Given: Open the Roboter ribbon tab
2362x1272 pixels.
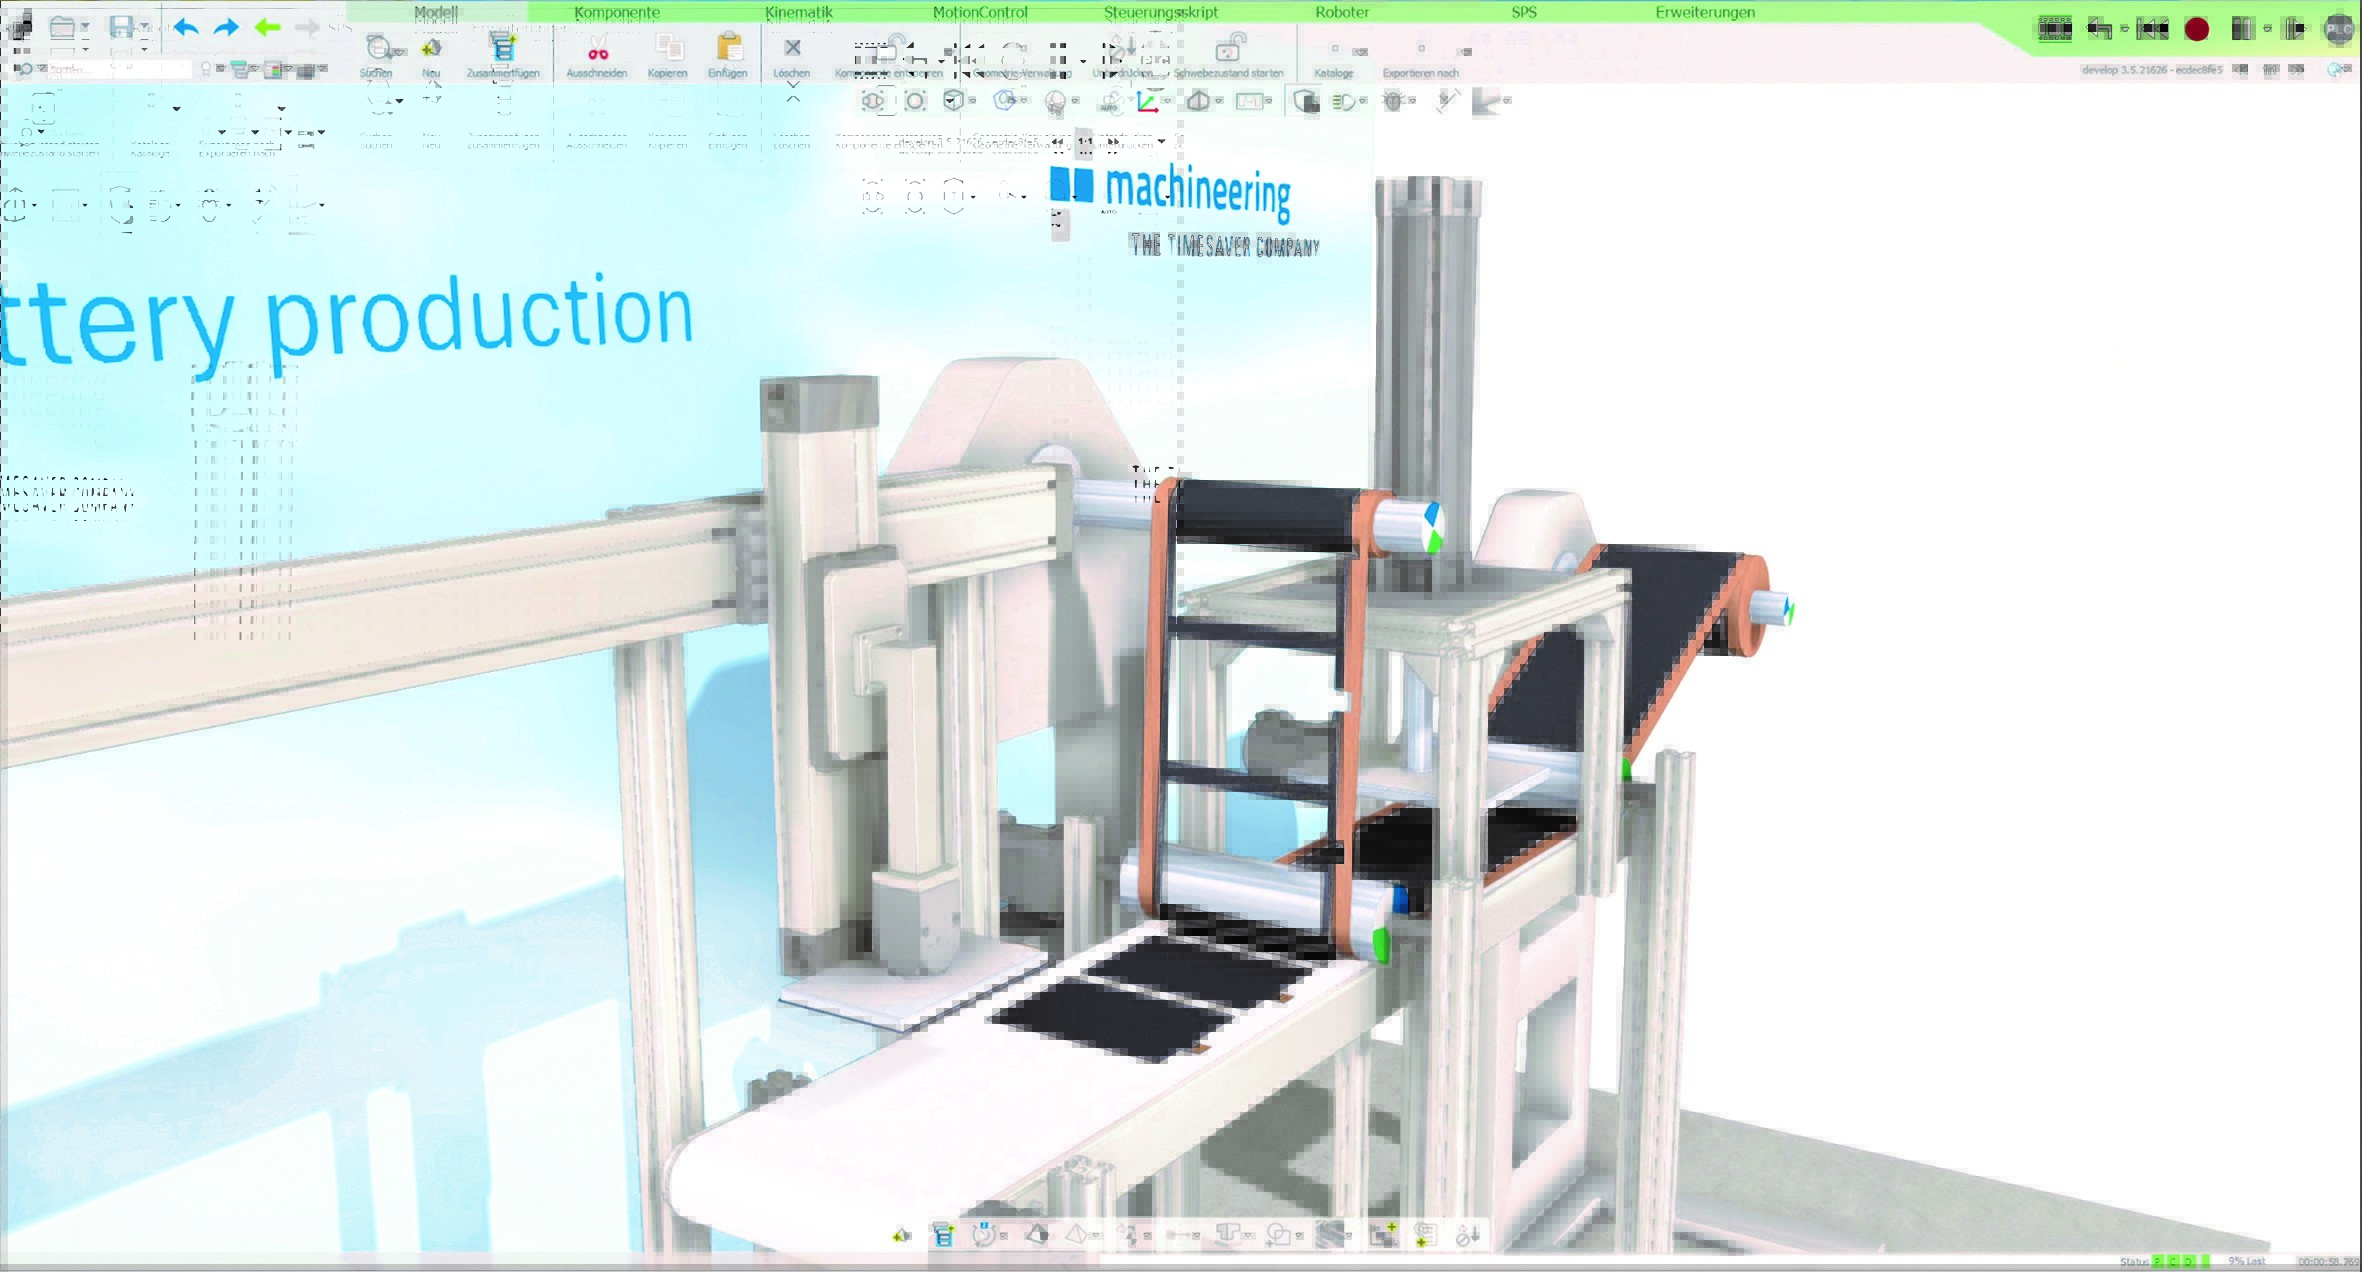Looking at the screenshot, I should coord(1341,12).
